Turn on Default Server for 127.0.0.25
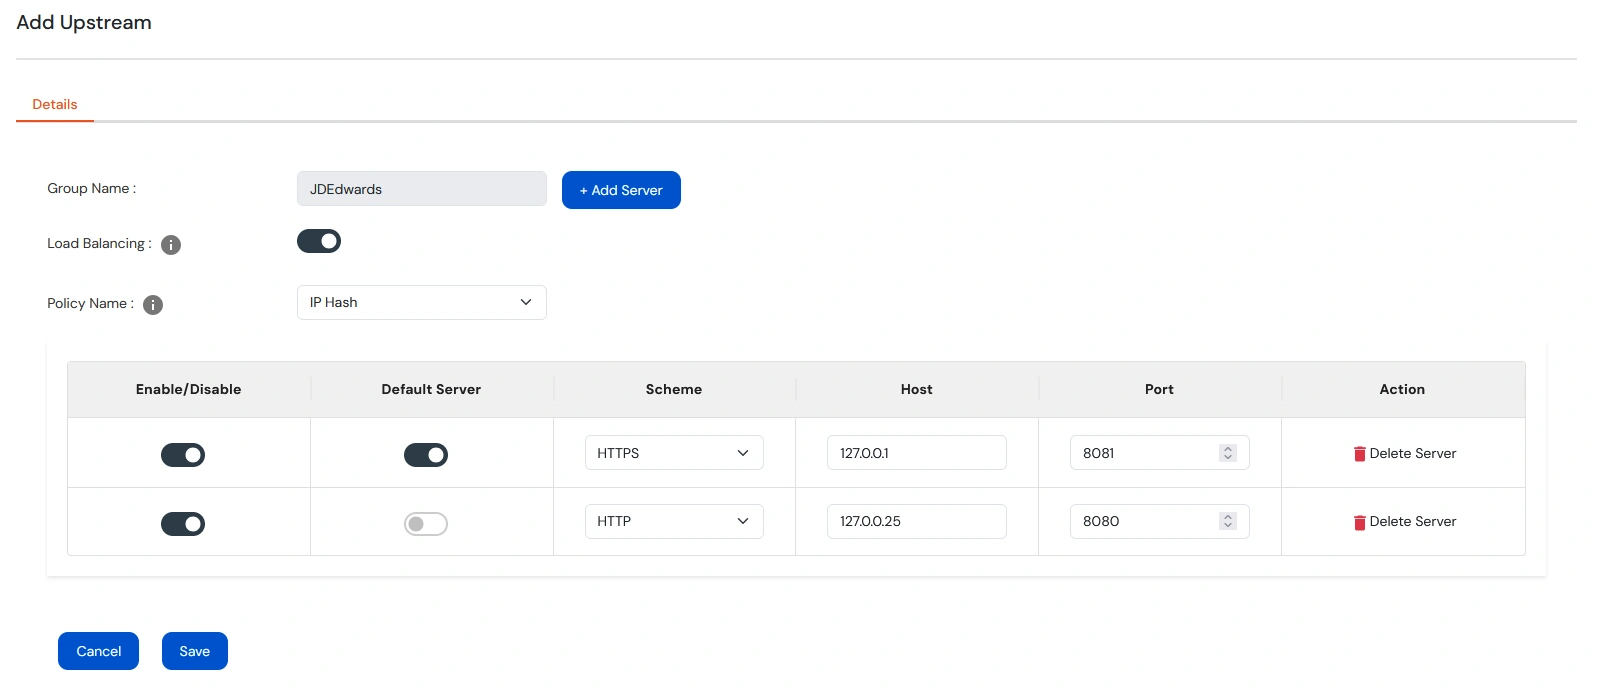Image resolution: width=1597 pixels, height=689 pixels. (426, 524)
